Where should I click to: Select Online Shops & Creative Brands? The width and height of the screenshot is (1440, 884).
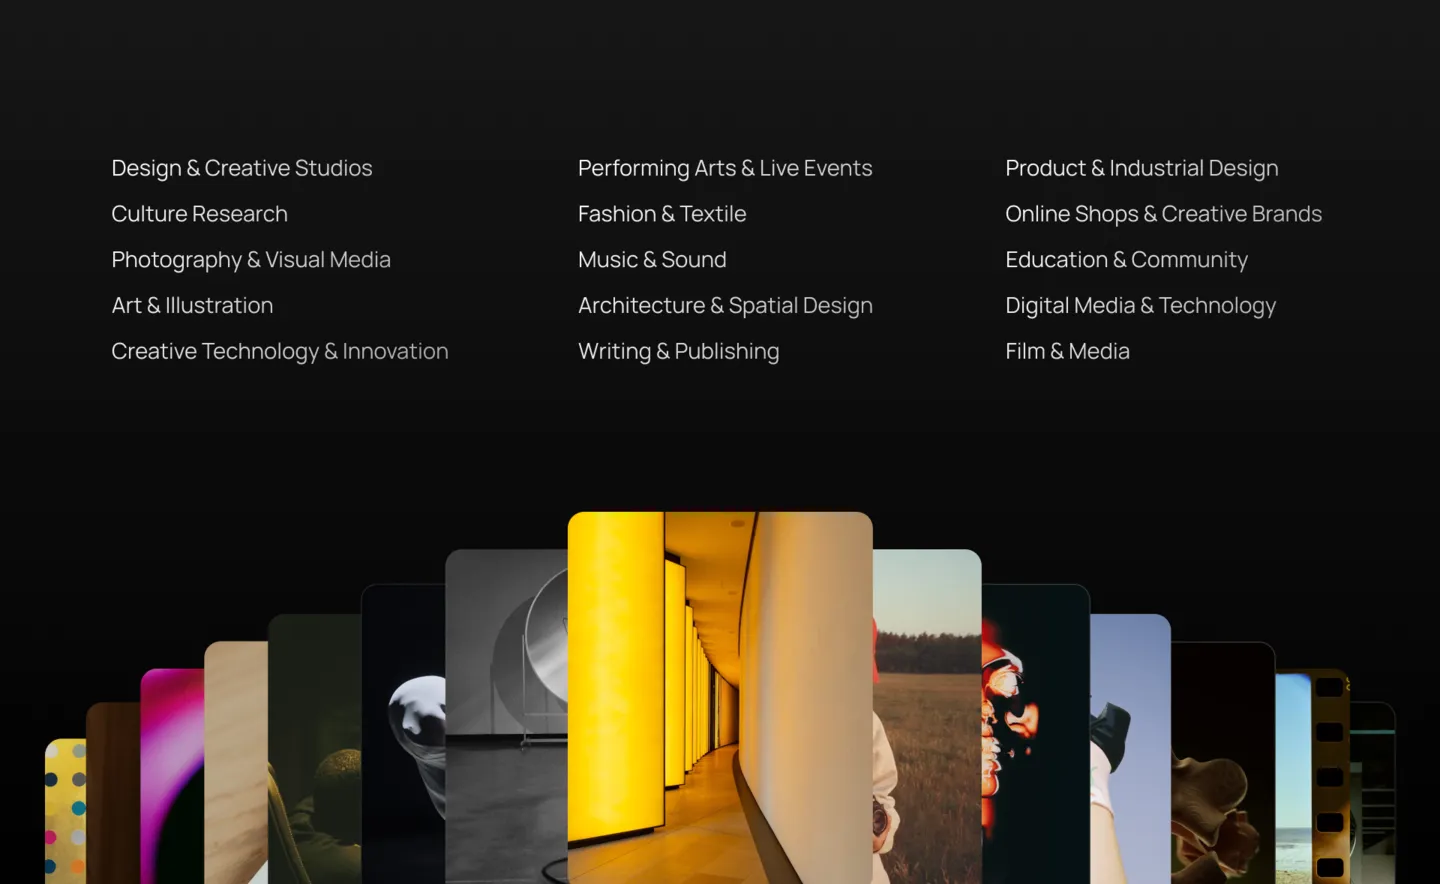(x=1163, y=214)
